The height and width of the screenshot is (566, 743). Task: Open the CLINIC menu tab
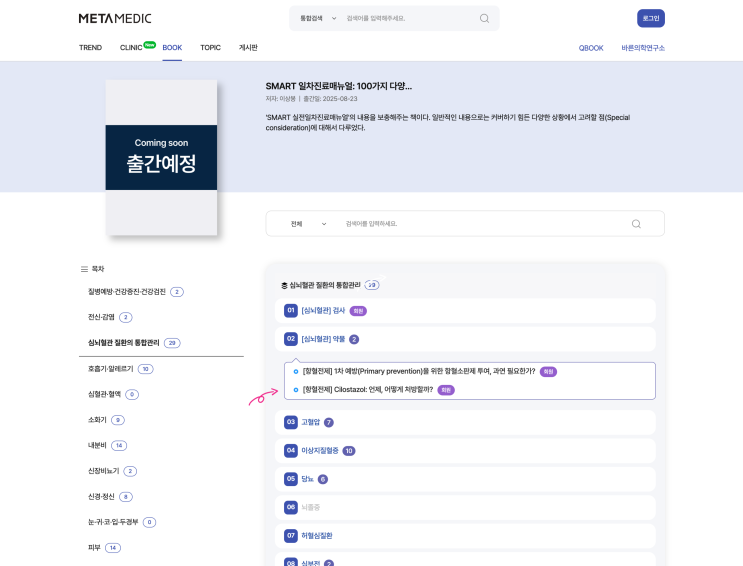131,47
